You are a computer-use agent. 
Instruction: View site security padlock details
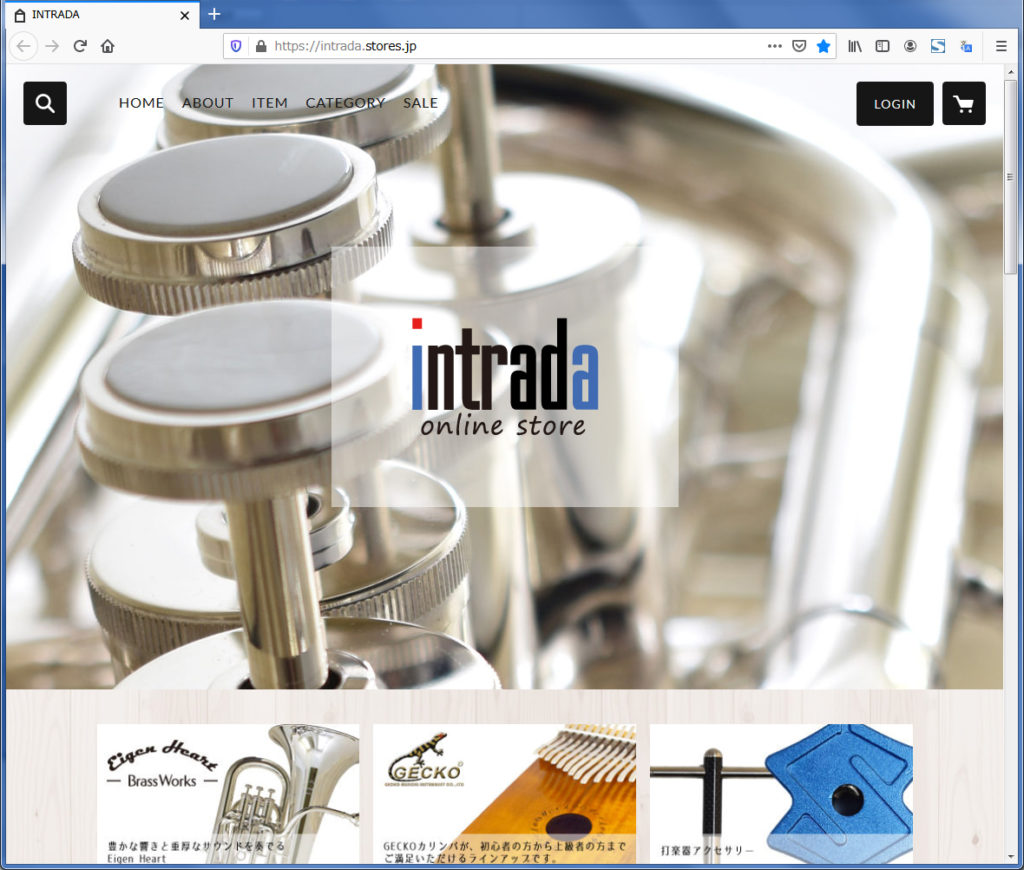(x=261, y=46)
